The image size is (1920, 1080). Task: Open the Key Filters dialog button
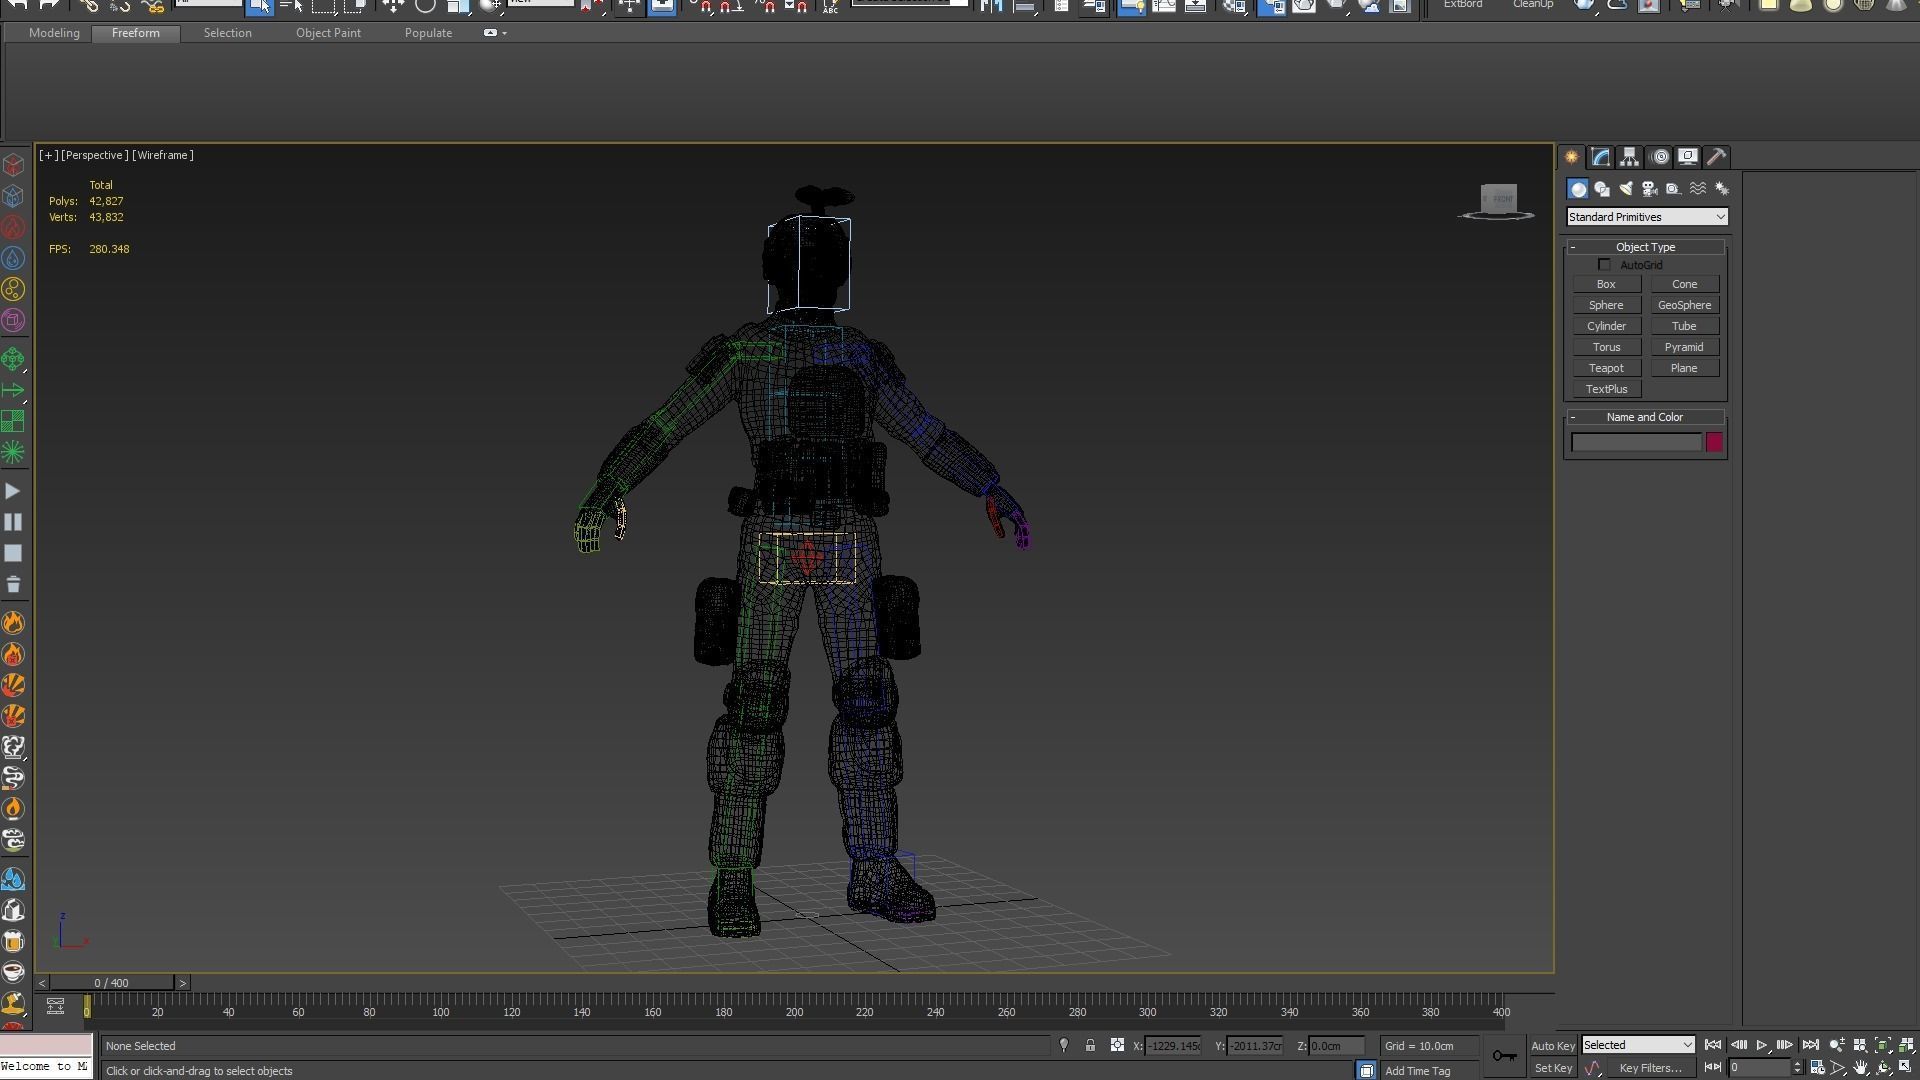point(1650,1069)
